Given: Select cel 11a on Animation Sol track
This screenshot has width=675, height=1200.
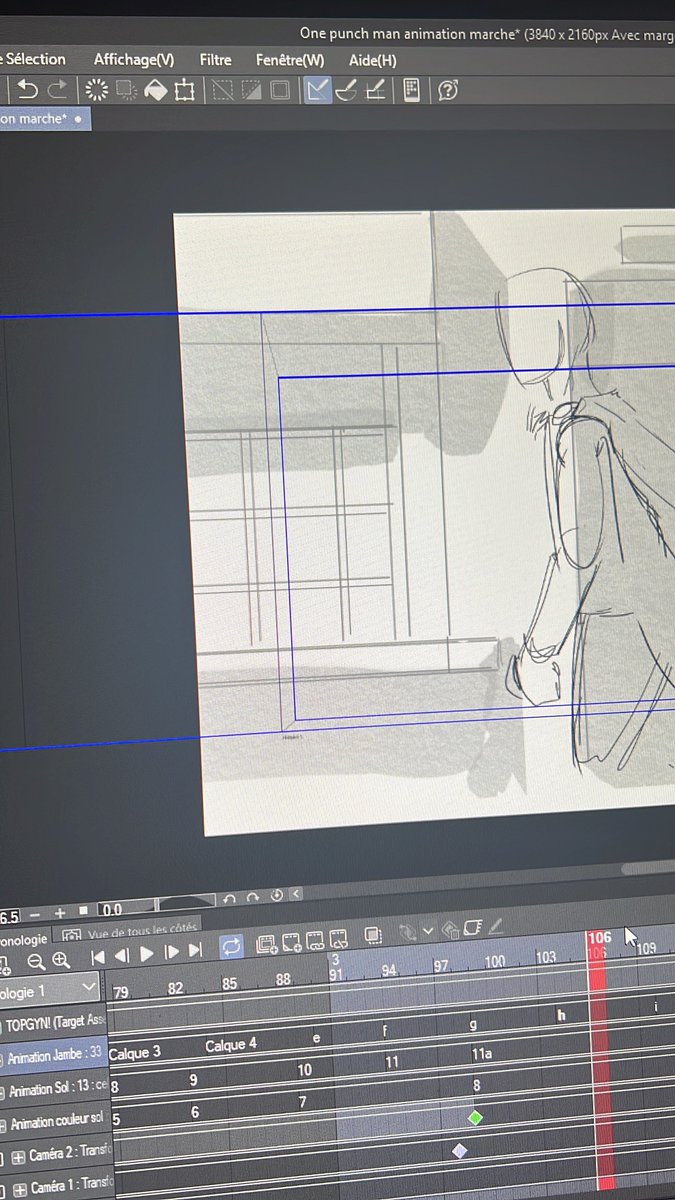Looking at the screenshot, I should (482, 1054).
